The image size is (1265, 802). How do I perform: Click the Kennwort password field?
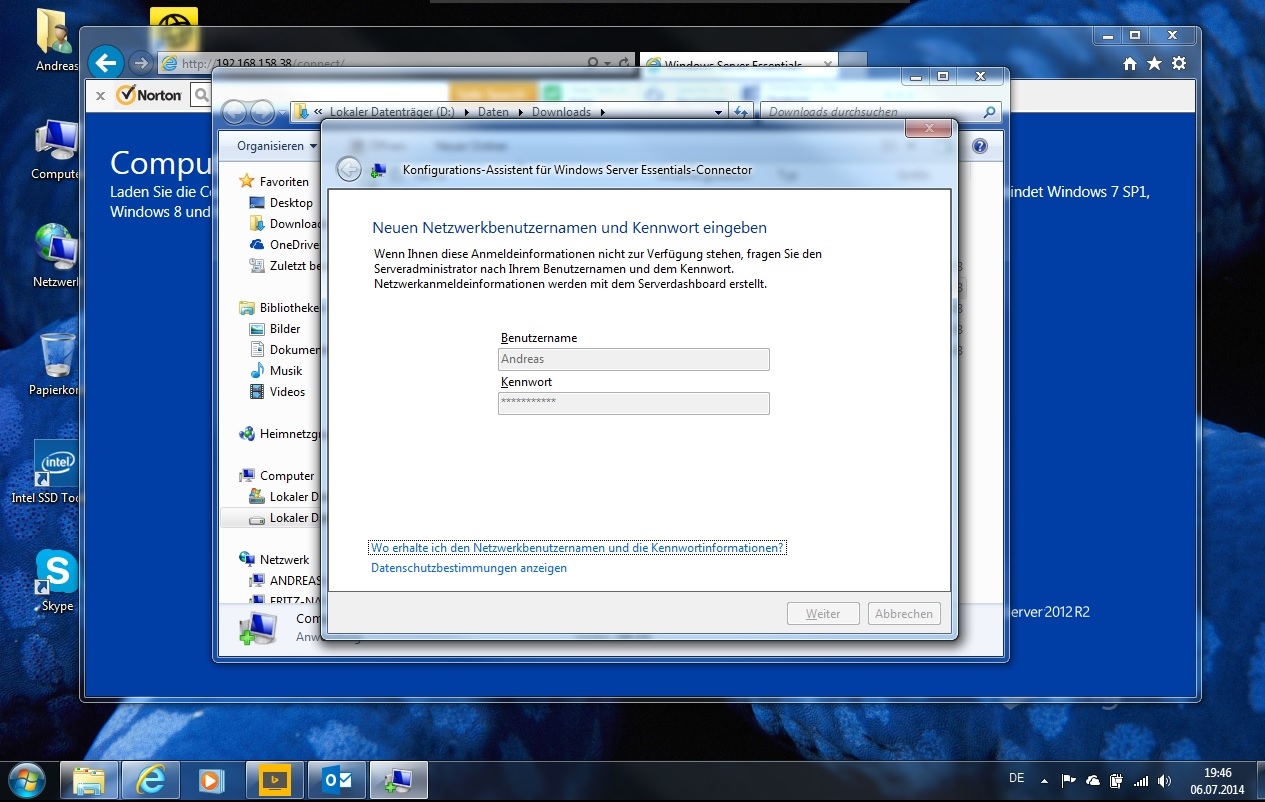pos(634,403)
